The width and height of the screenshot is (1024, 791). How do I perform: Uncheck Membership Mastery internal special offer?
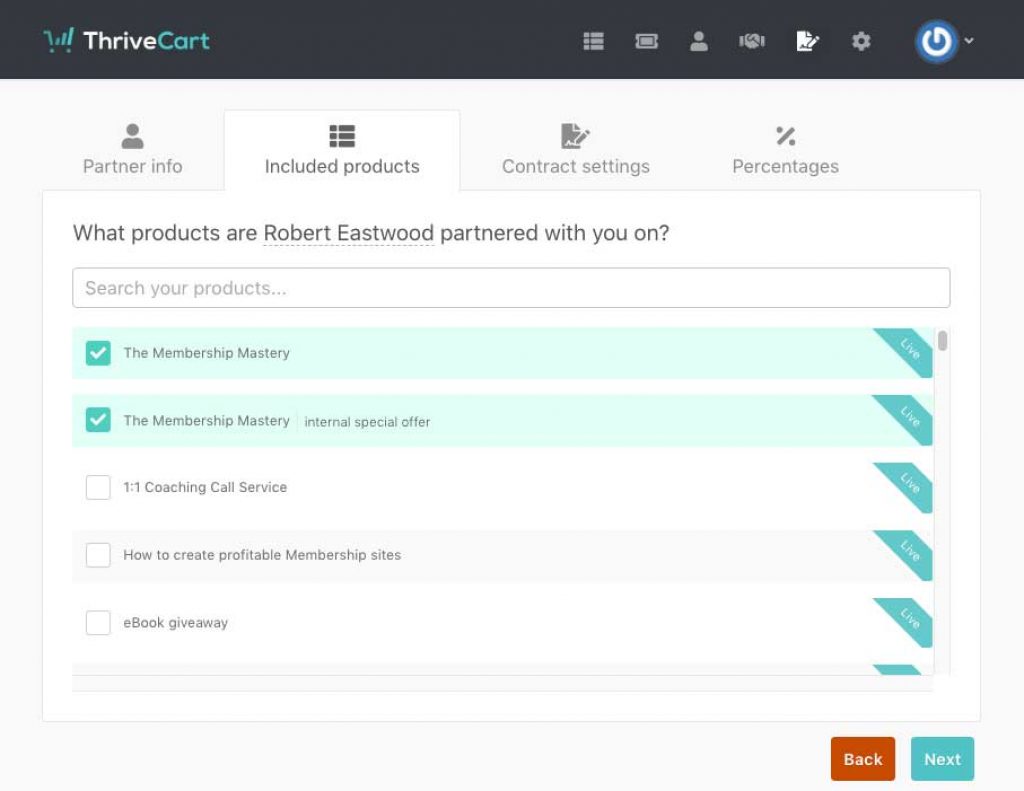[x=98, y=420]
